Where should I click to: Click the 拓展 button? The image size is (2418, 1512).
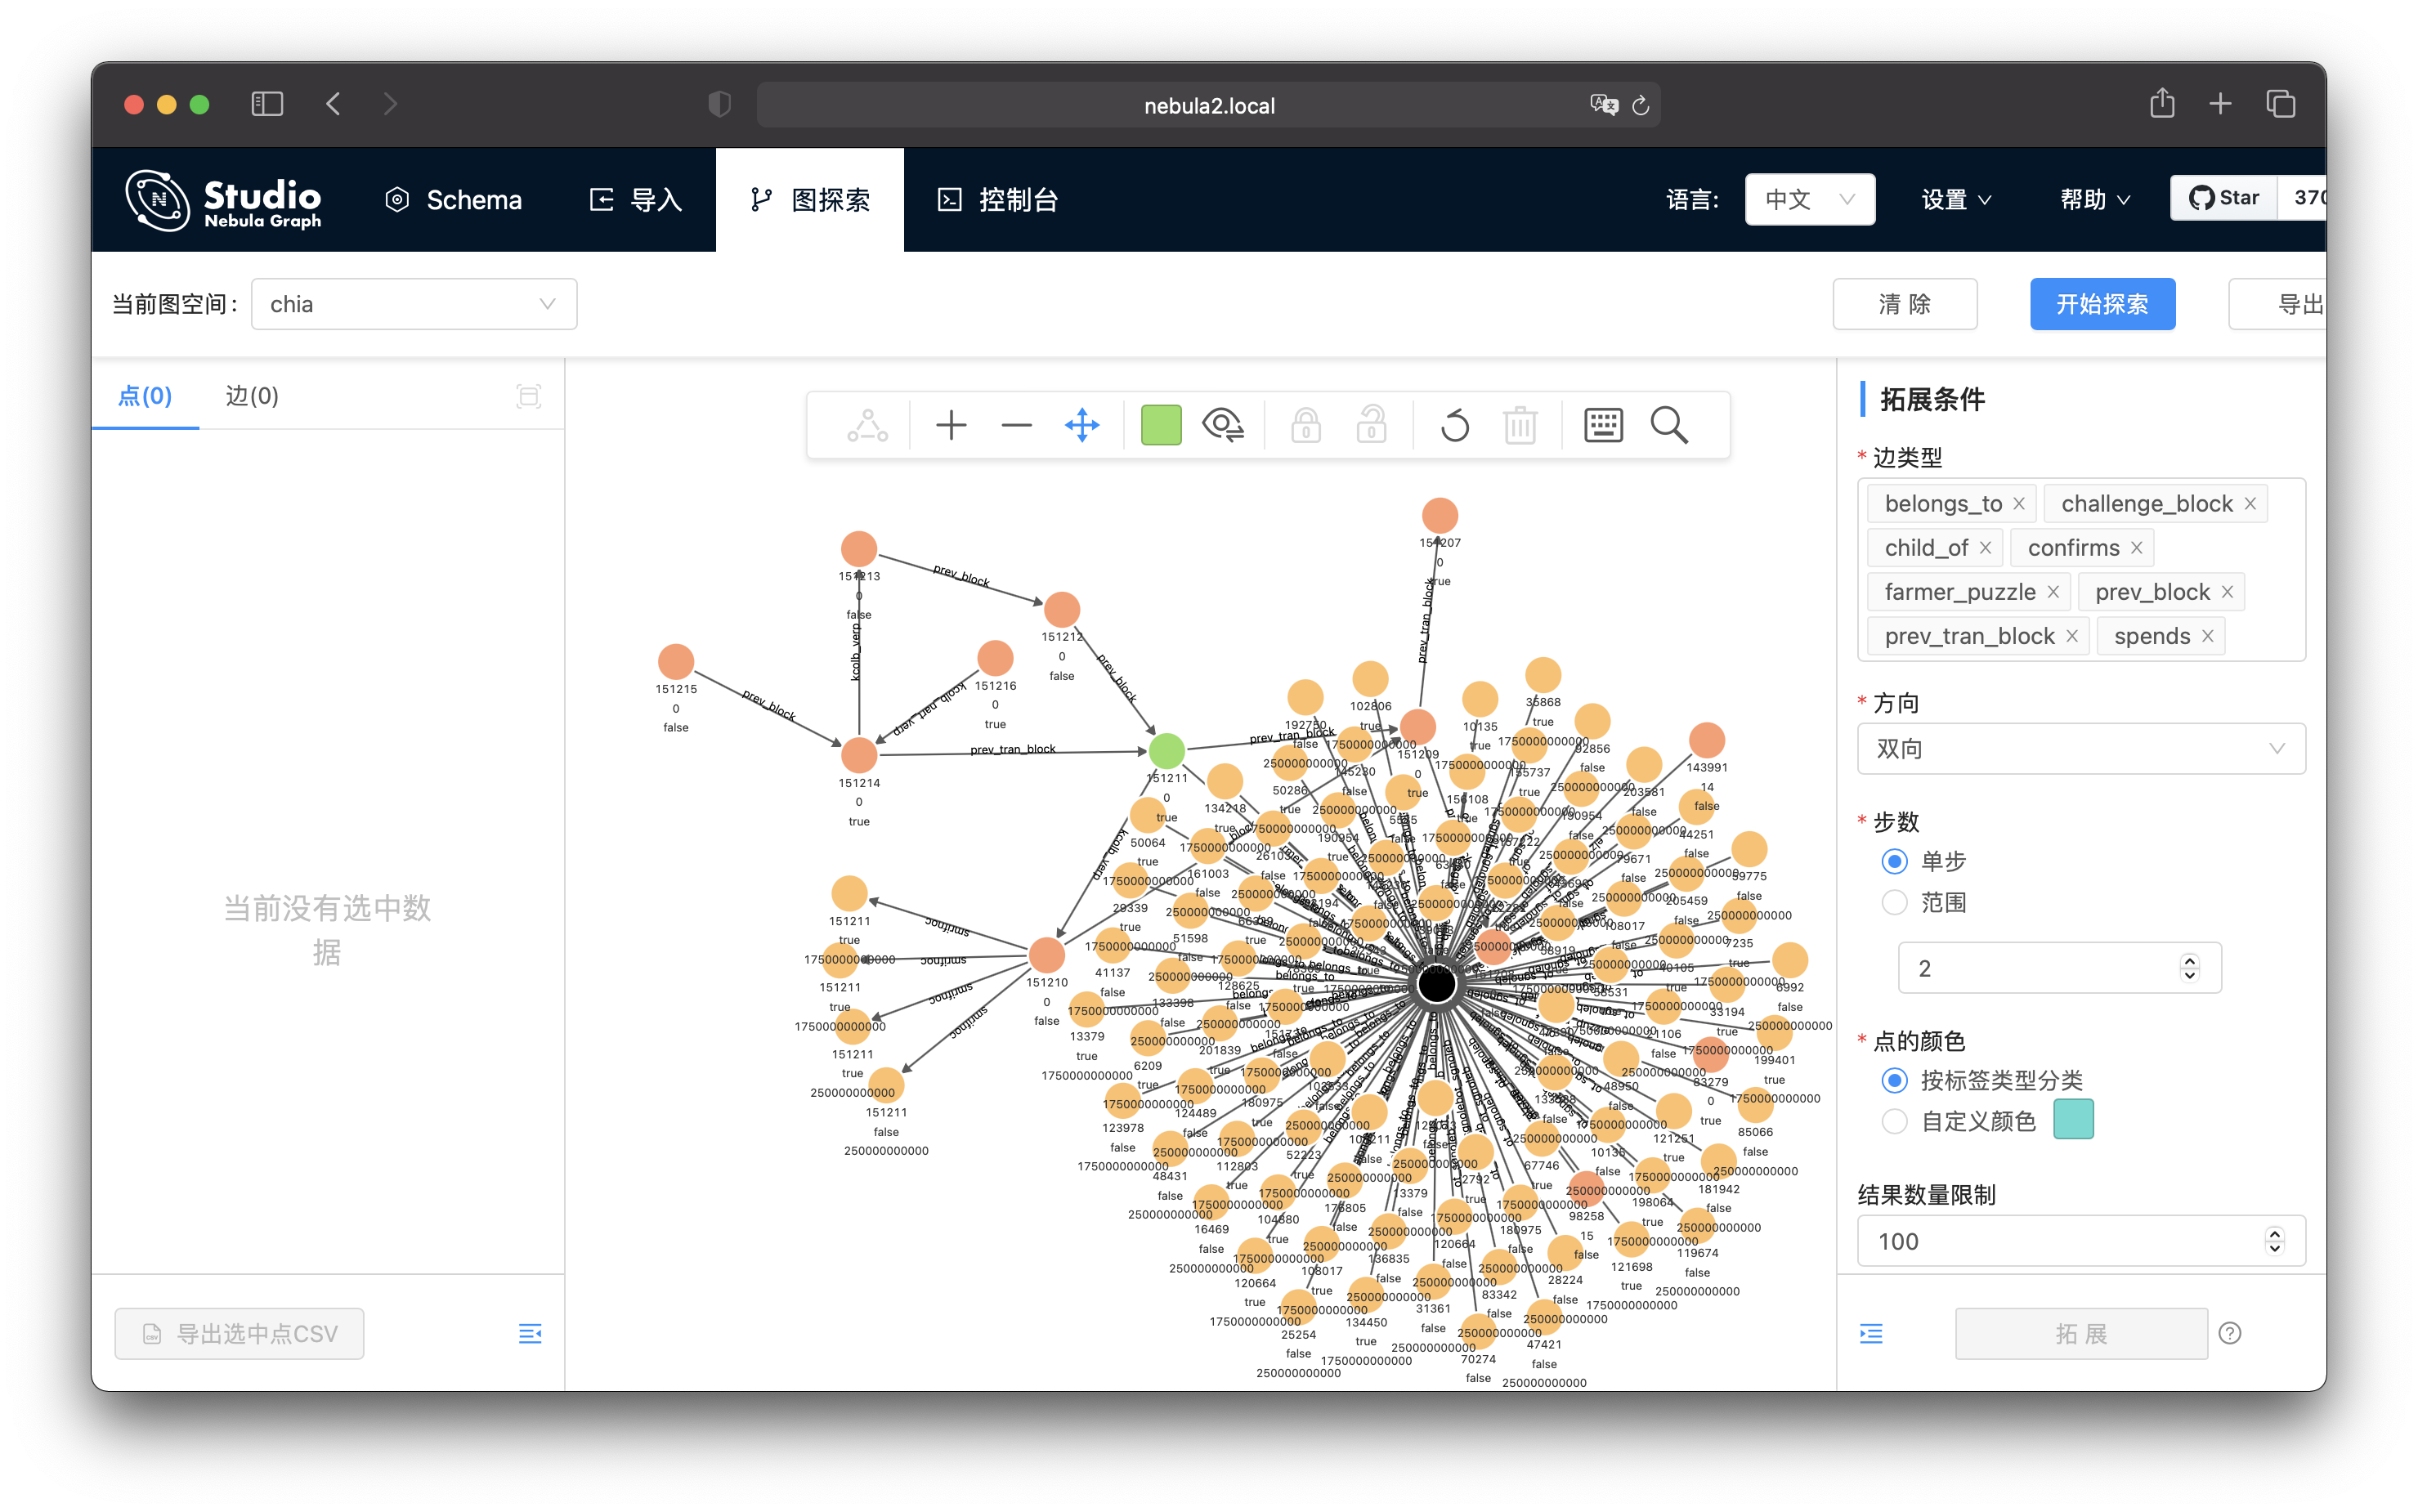[2081, 1333]
